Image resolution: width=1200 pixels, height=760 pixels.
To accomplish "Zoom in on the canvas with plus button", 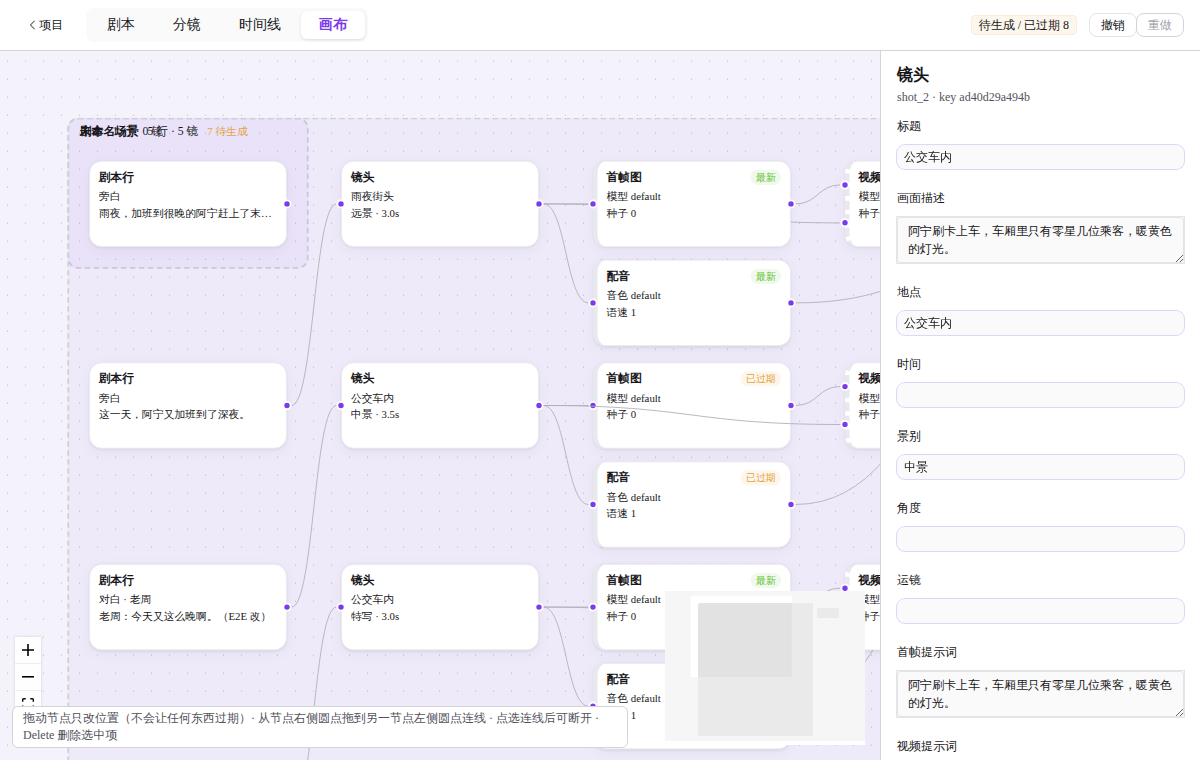I will tap(28, 650).
